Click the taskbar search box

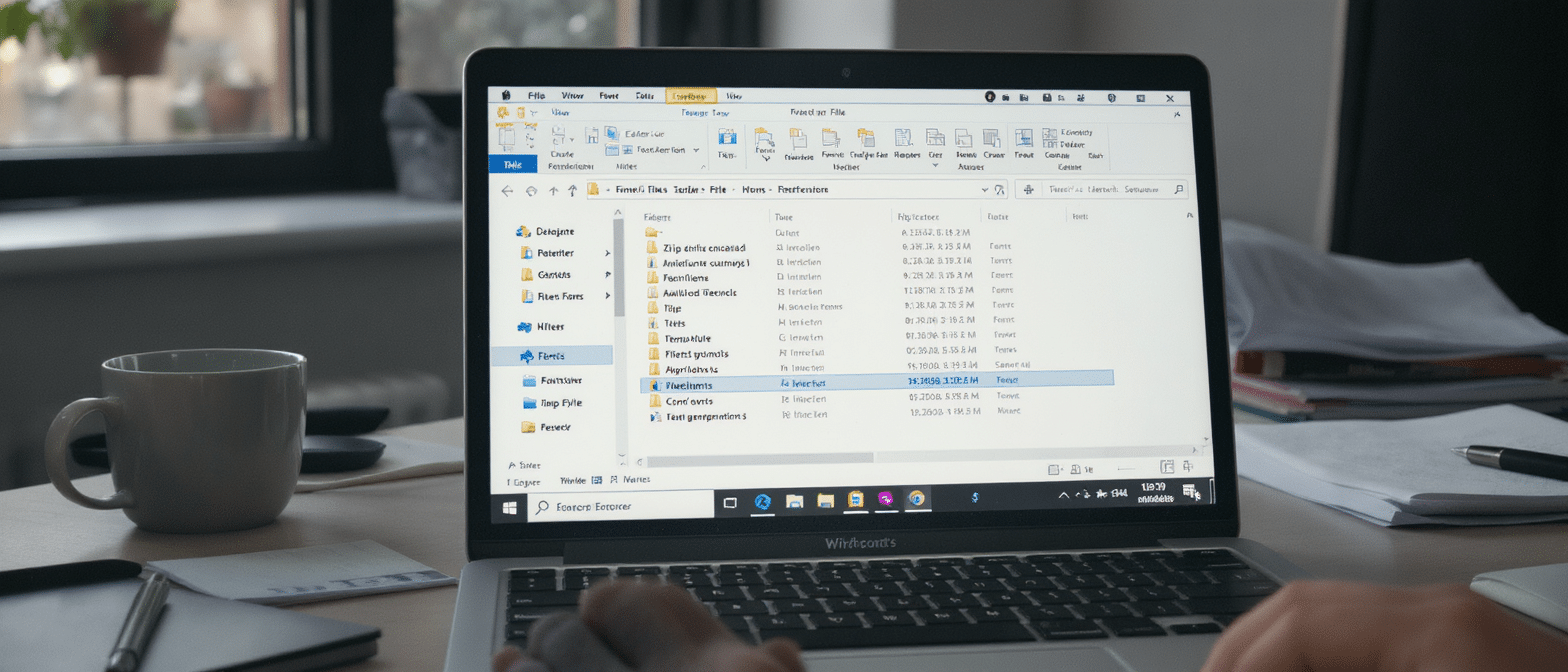[x=620, y=506]
